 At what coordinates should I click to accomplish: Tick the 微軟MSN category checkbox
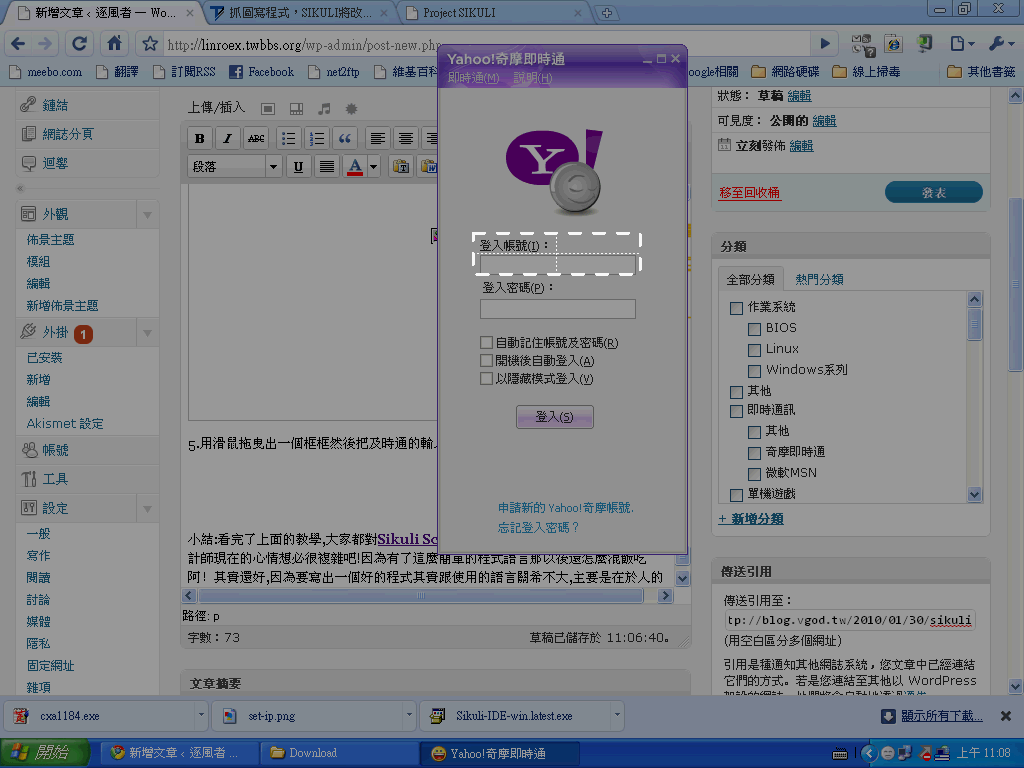coord(754,473)
